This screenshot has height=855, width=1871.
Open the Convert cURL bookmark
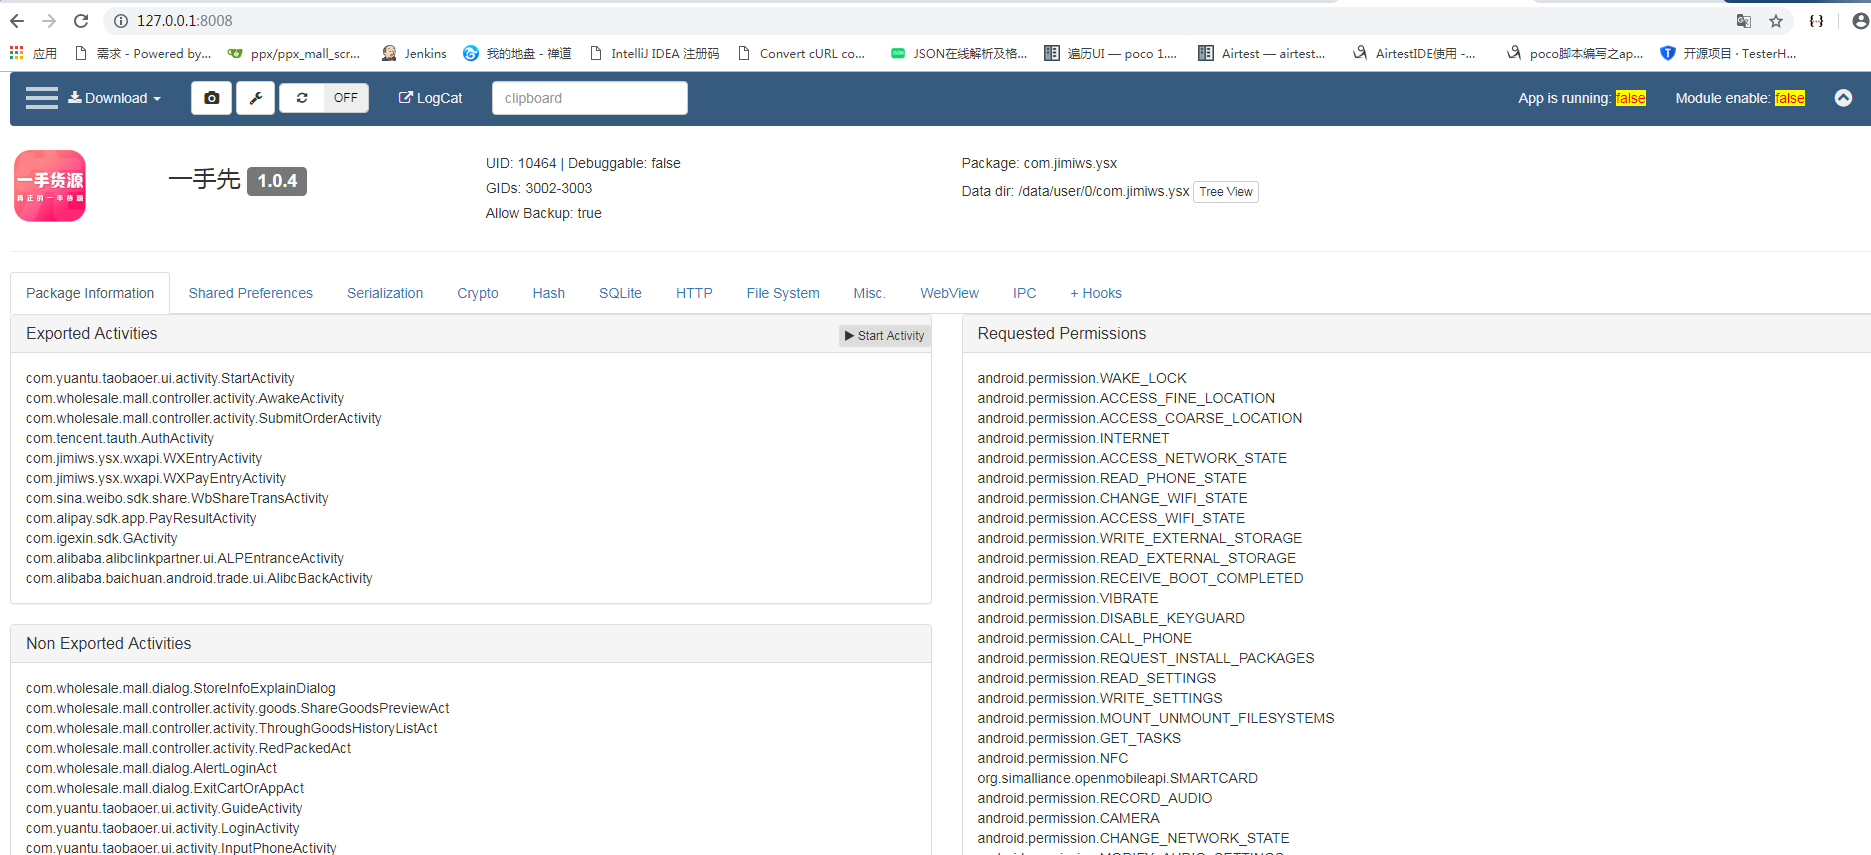coord(801,54)
